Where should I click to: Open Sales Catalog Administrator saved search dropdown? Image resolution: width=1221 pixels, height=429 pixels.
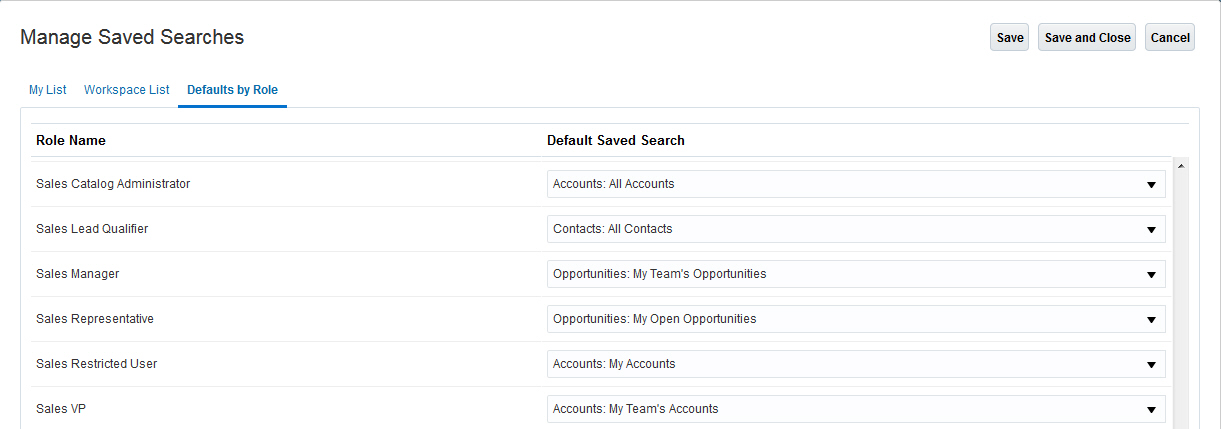point(856,184)
